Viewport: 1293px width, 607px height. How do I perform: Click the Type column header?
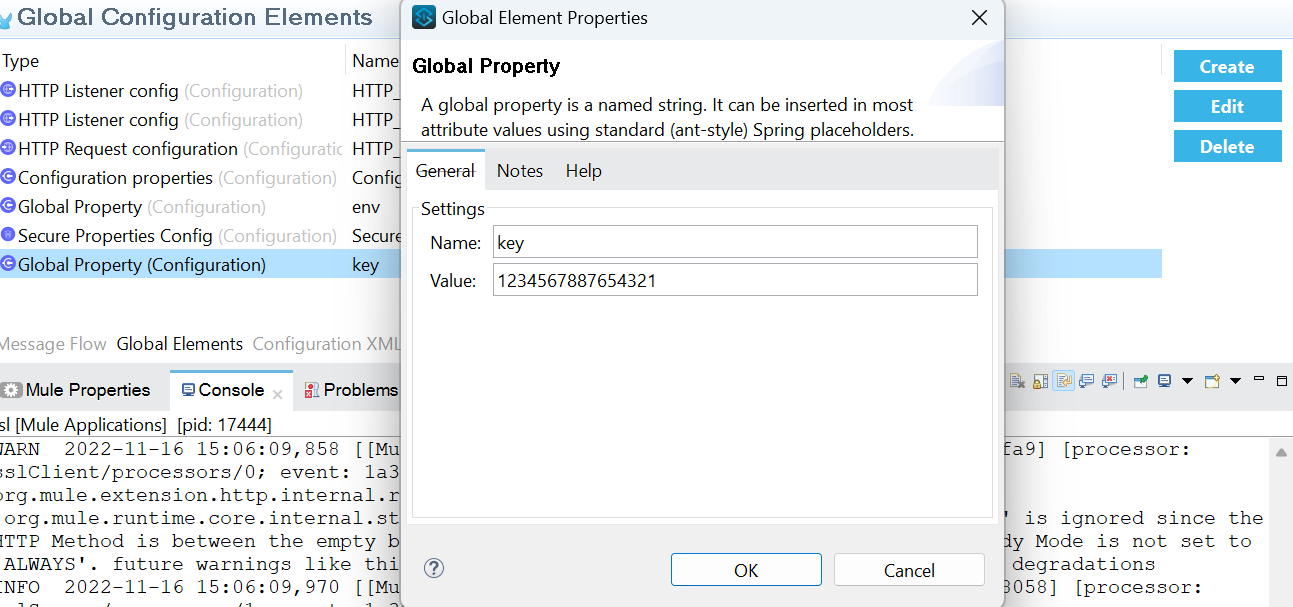point(20,61)
